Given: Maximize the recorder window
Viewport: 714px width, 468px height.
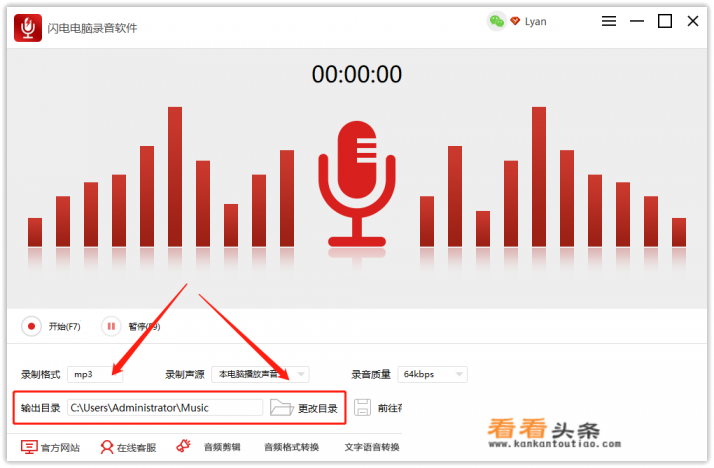Looking at the screenshot, I should click(x=665, y=21).
